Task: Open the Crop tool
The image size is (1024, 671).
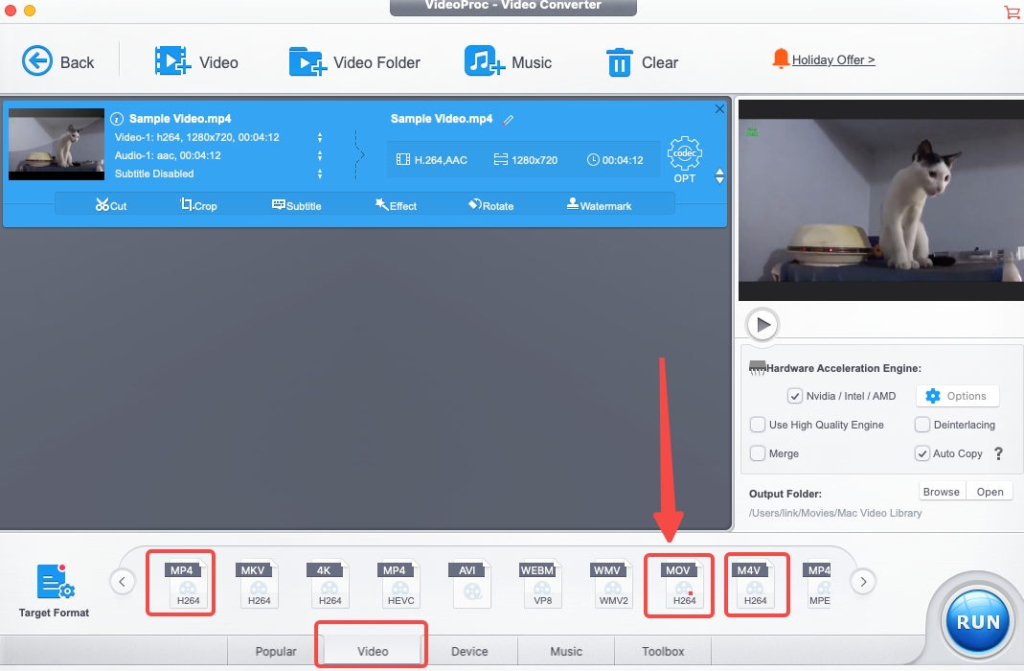Action: click(197, 205)
